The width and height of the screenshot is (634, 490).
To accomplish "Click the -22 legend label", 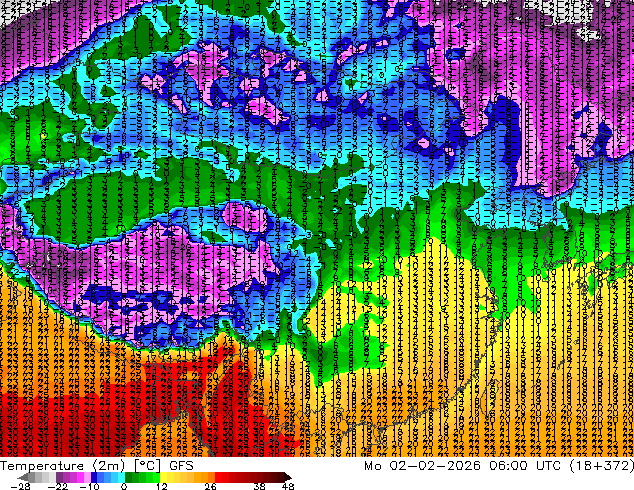I will click(x=57, y=486).
